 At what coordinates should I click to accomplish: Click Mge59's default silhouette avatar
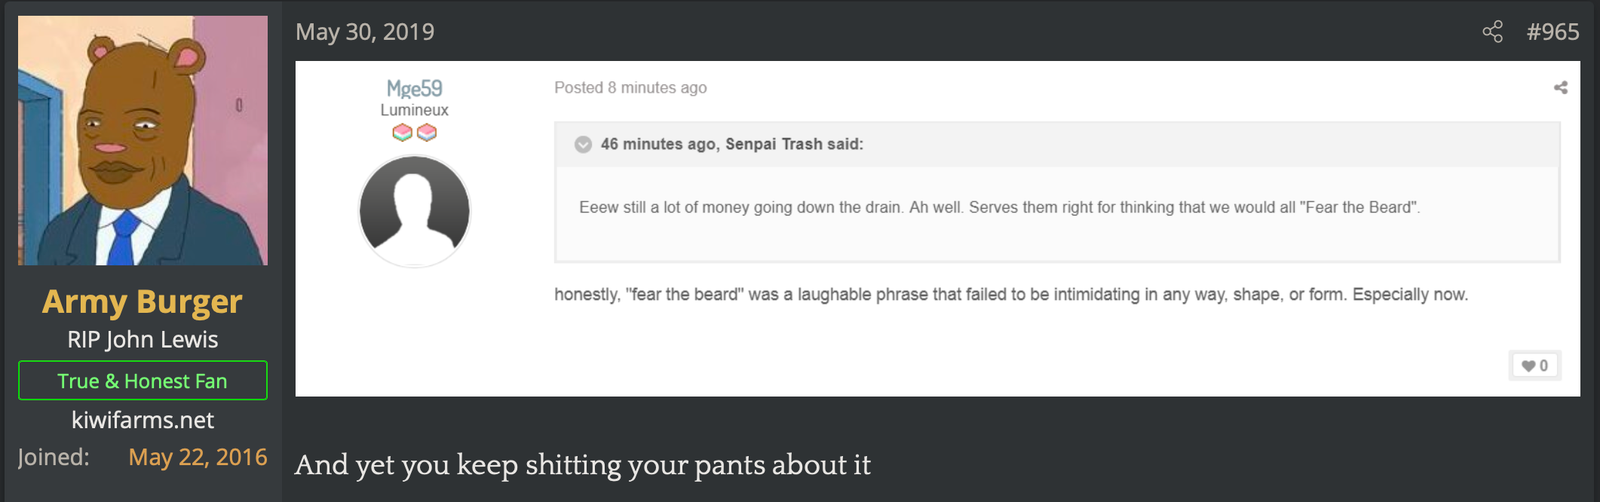[414, 211]
